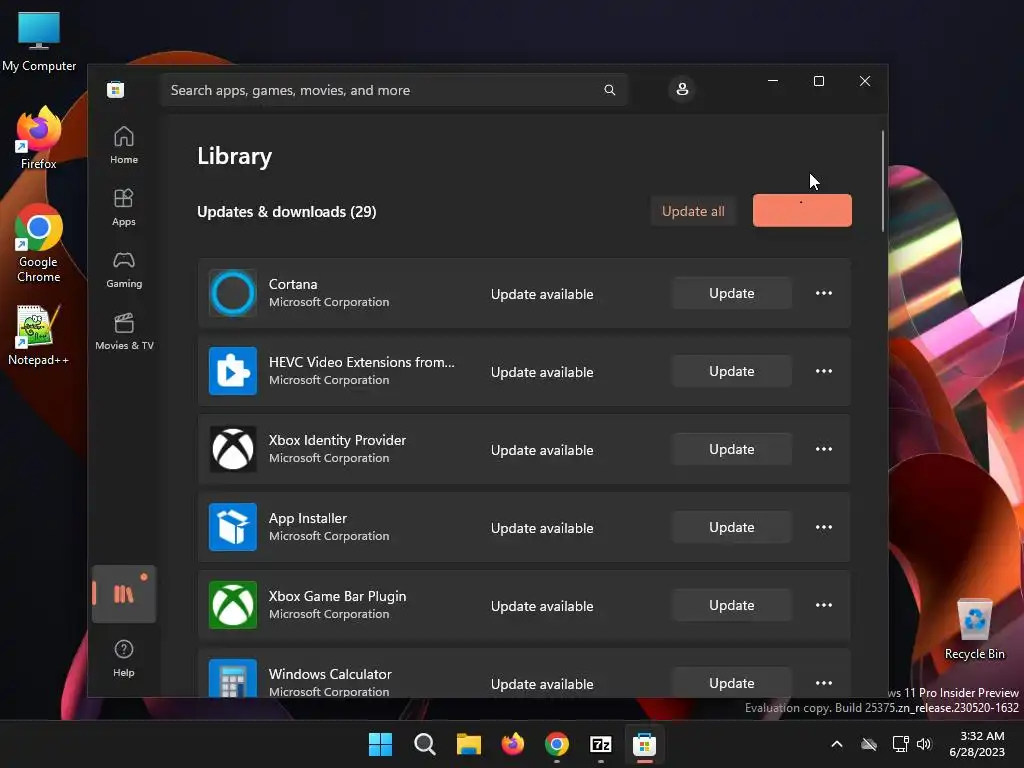
Task: Show hidden system tray icons
Action: click(837, 744)
